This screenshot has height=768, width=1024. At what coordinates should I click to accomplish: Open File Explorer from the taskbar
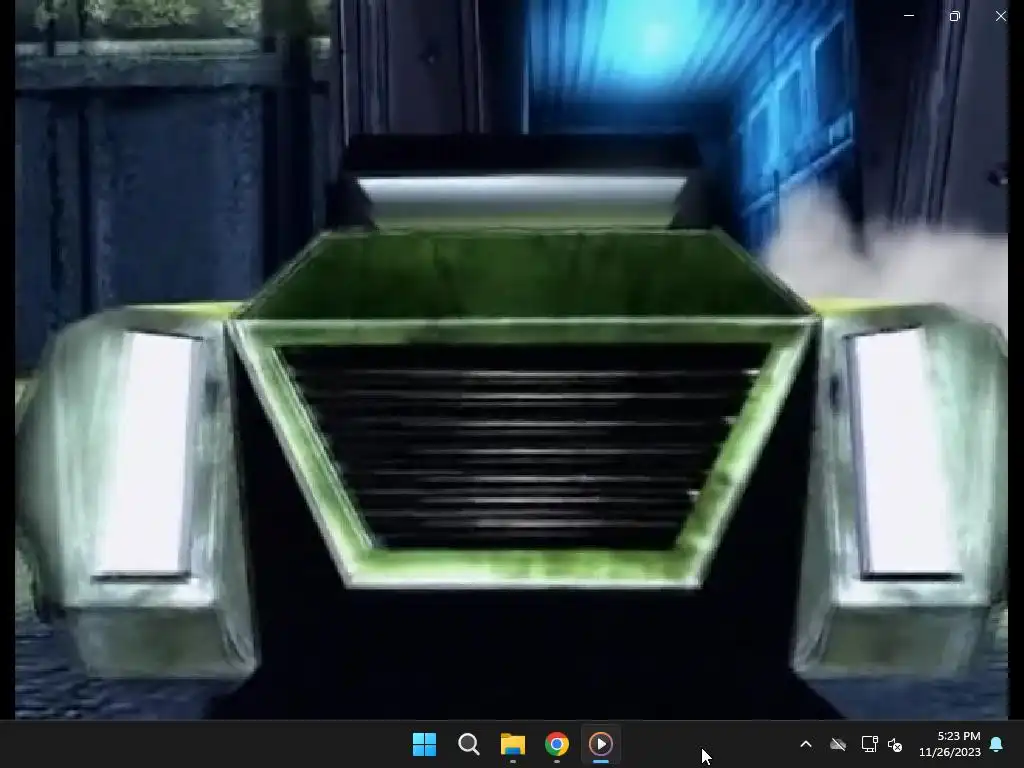point(513,744)
